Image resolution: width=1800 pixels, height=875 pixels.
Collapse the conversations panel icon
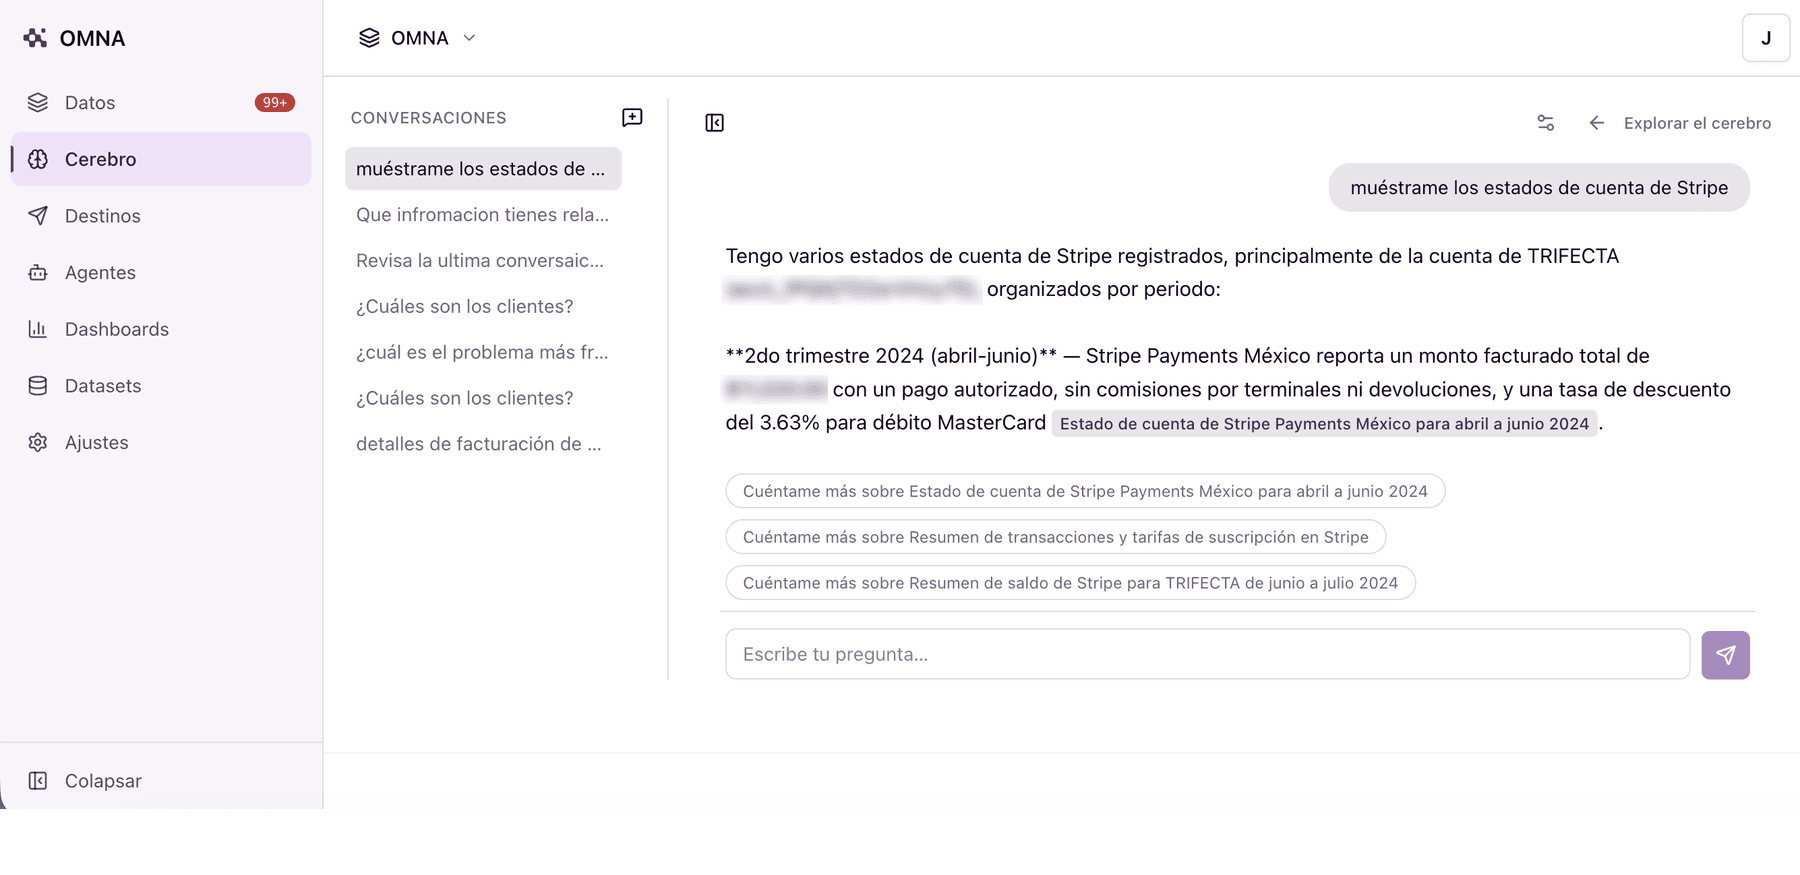714,123
